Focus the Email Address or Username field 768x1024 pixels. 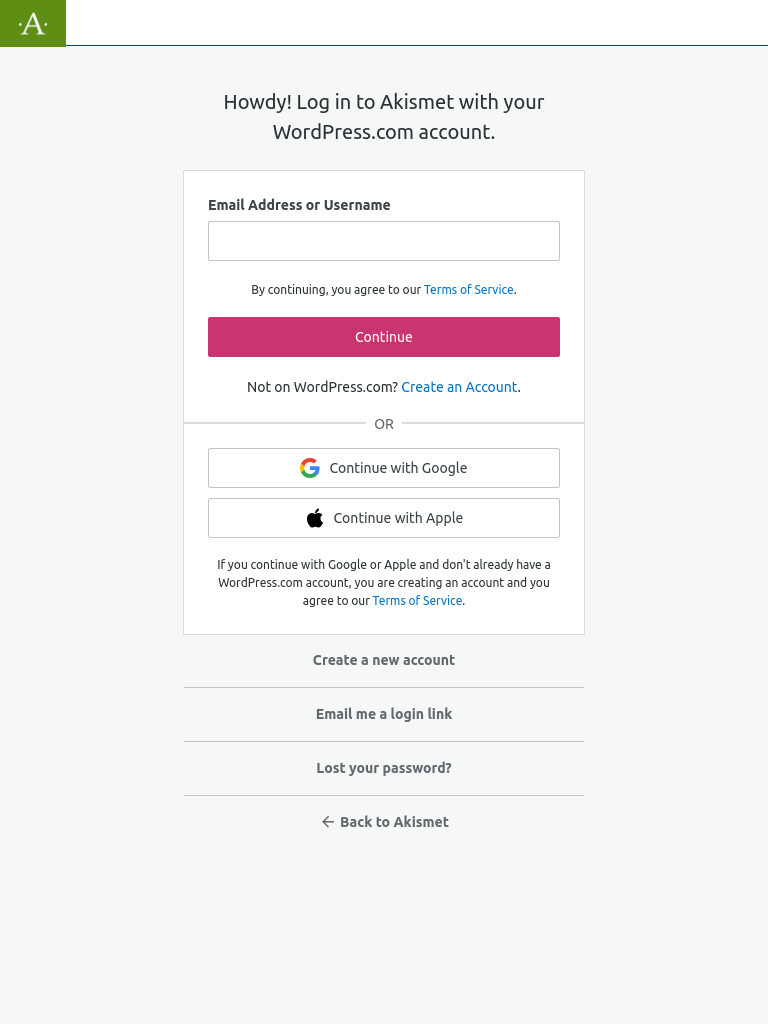tap(384, 241)
